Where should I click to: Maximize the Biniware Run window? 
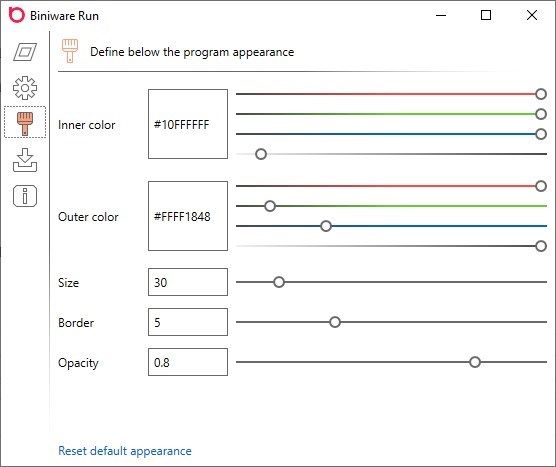tap(486, 15)
